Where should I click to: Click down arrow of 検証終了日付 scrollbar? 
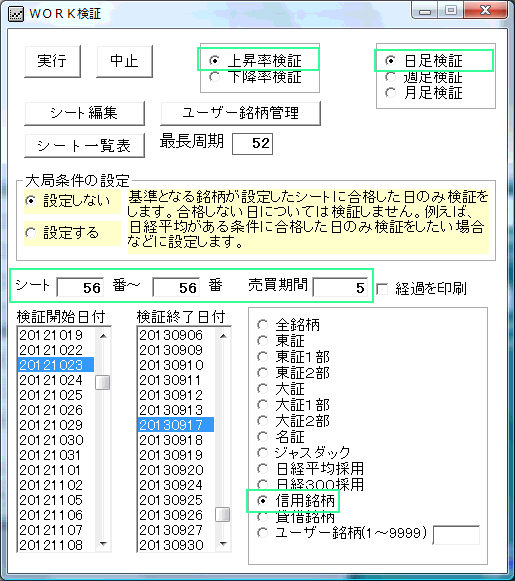coord(223,544)
